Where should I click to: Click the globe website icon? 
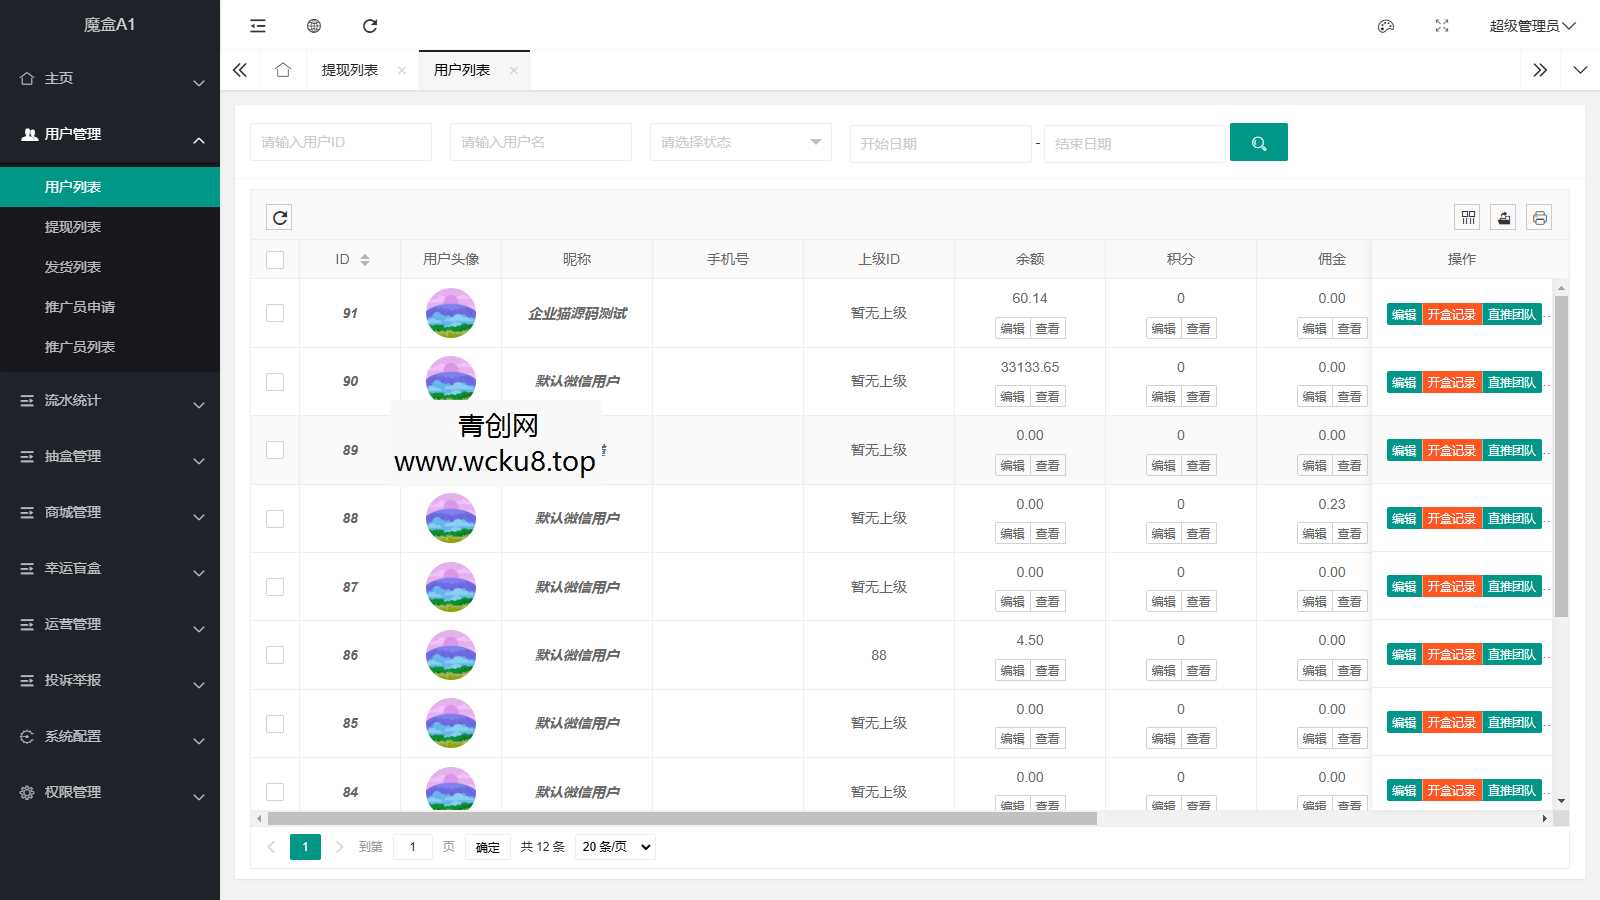click(x=314, y=26)
